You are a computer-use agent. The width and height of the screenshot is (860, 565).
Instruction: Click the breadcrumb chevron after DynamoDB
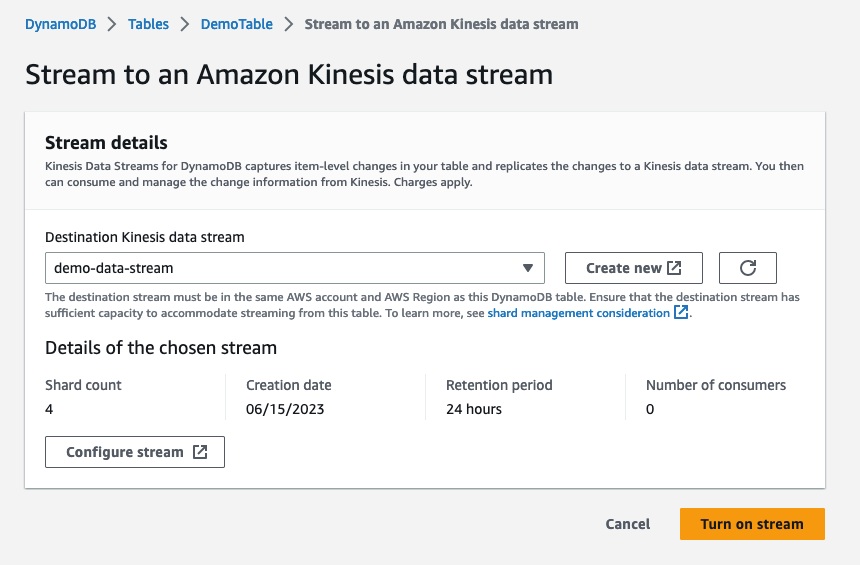(x=113, y=24)
